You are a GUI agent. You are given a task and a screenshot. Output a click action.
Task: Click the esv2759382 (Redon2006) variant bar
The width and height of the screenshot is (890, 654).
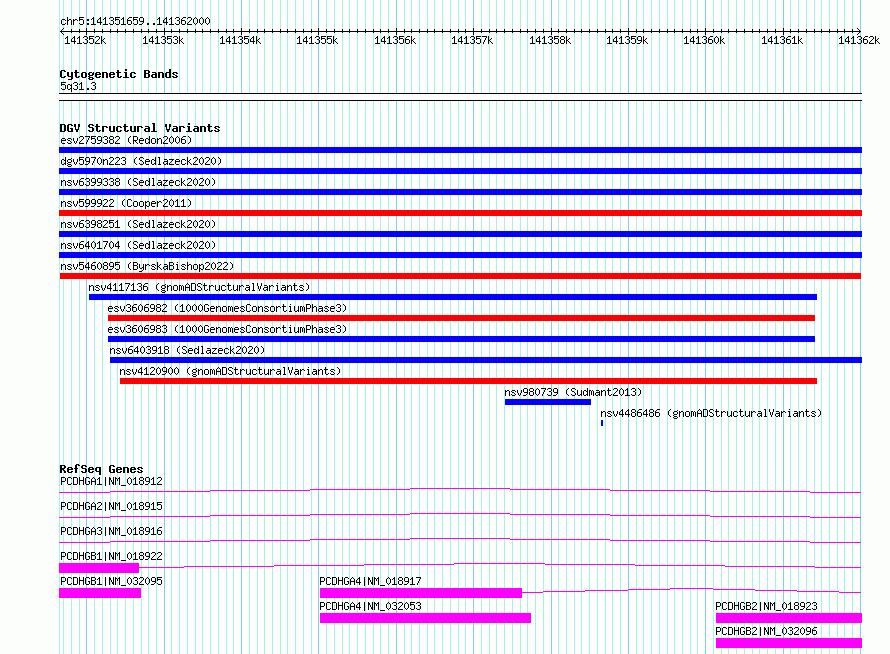[x=460, y=150]
